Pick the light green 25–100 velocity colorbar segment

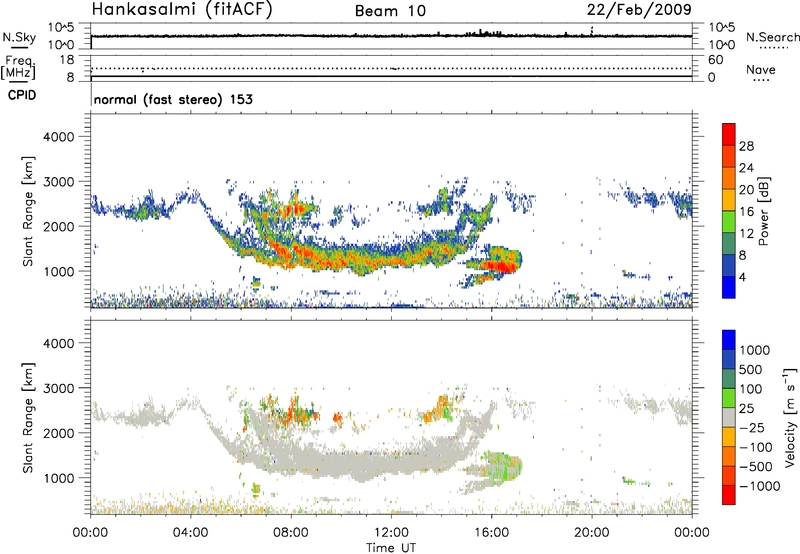pos(729,398)
